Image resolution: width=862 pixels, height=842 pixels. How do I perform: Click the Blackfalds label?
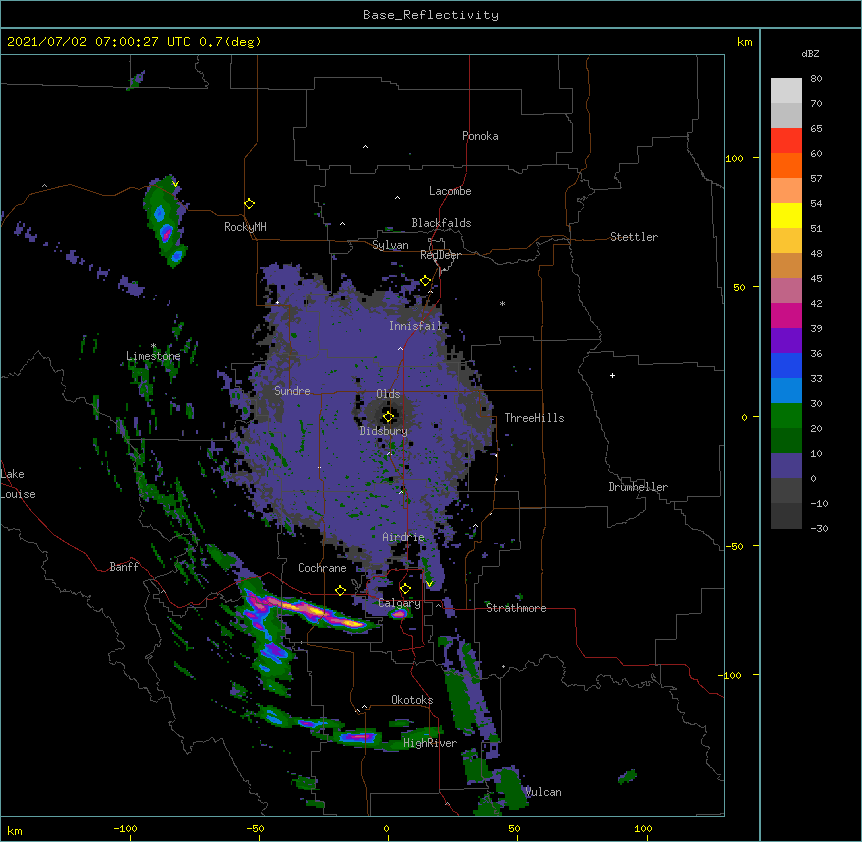tap(441, 223)
